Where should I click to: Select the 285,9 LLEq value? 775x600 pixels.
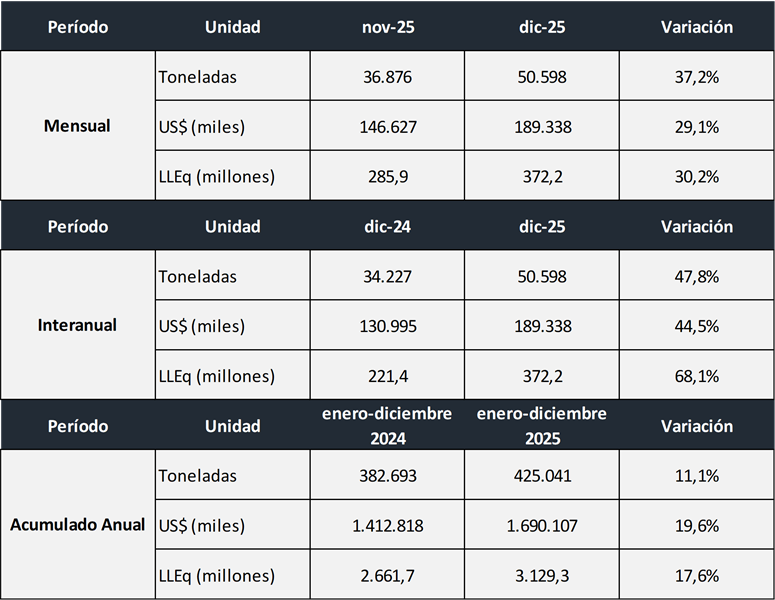pos(387,177)
